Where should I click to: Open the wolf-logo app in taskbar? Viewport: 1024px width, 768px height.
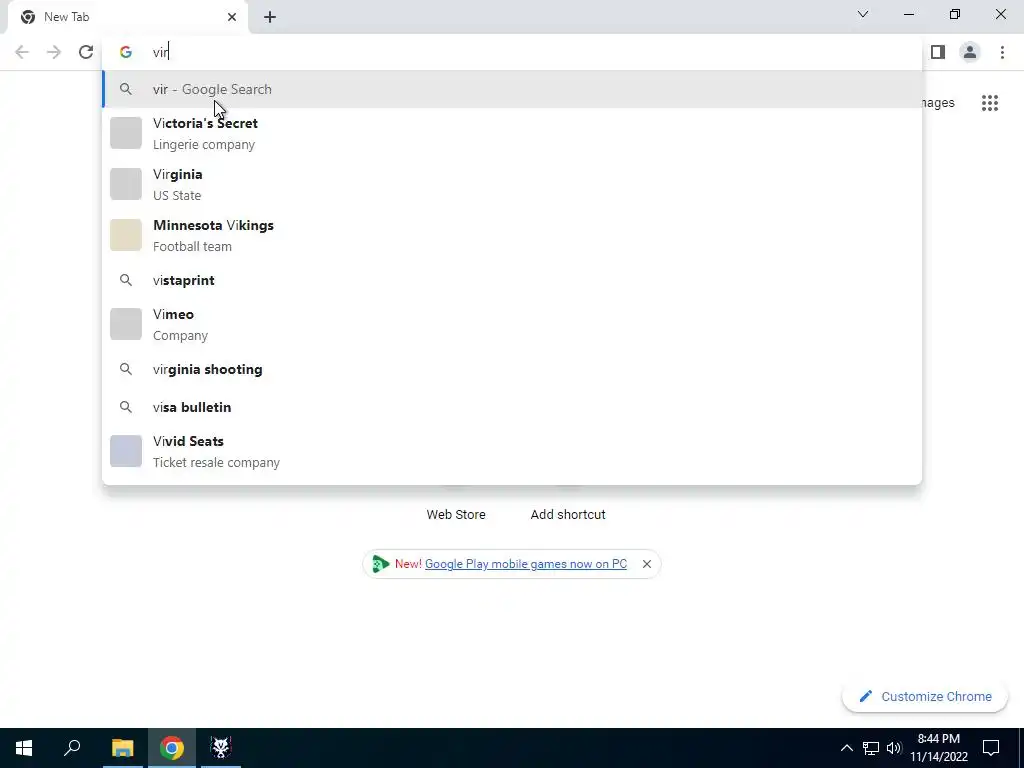point(221,748)
